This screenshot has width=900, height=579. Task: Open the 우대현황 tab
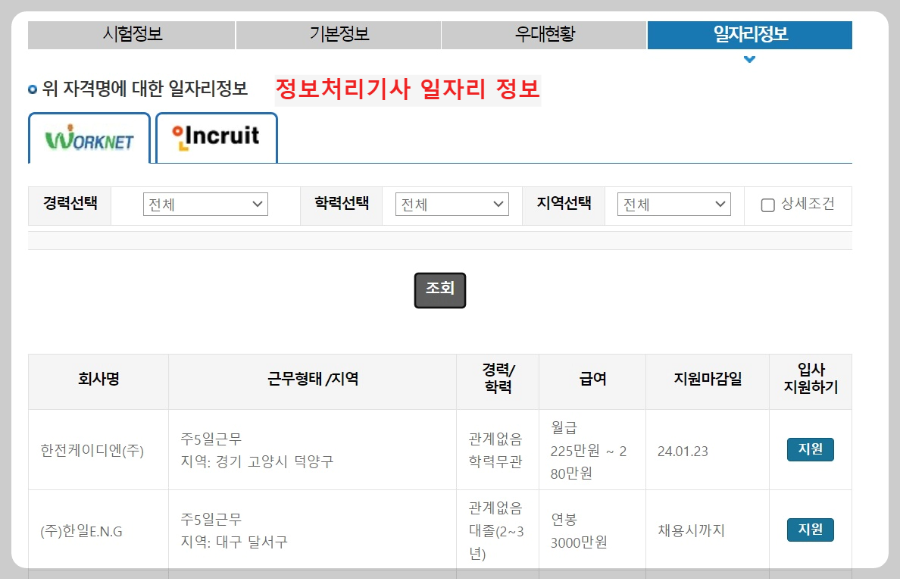[x=545, y=34]
